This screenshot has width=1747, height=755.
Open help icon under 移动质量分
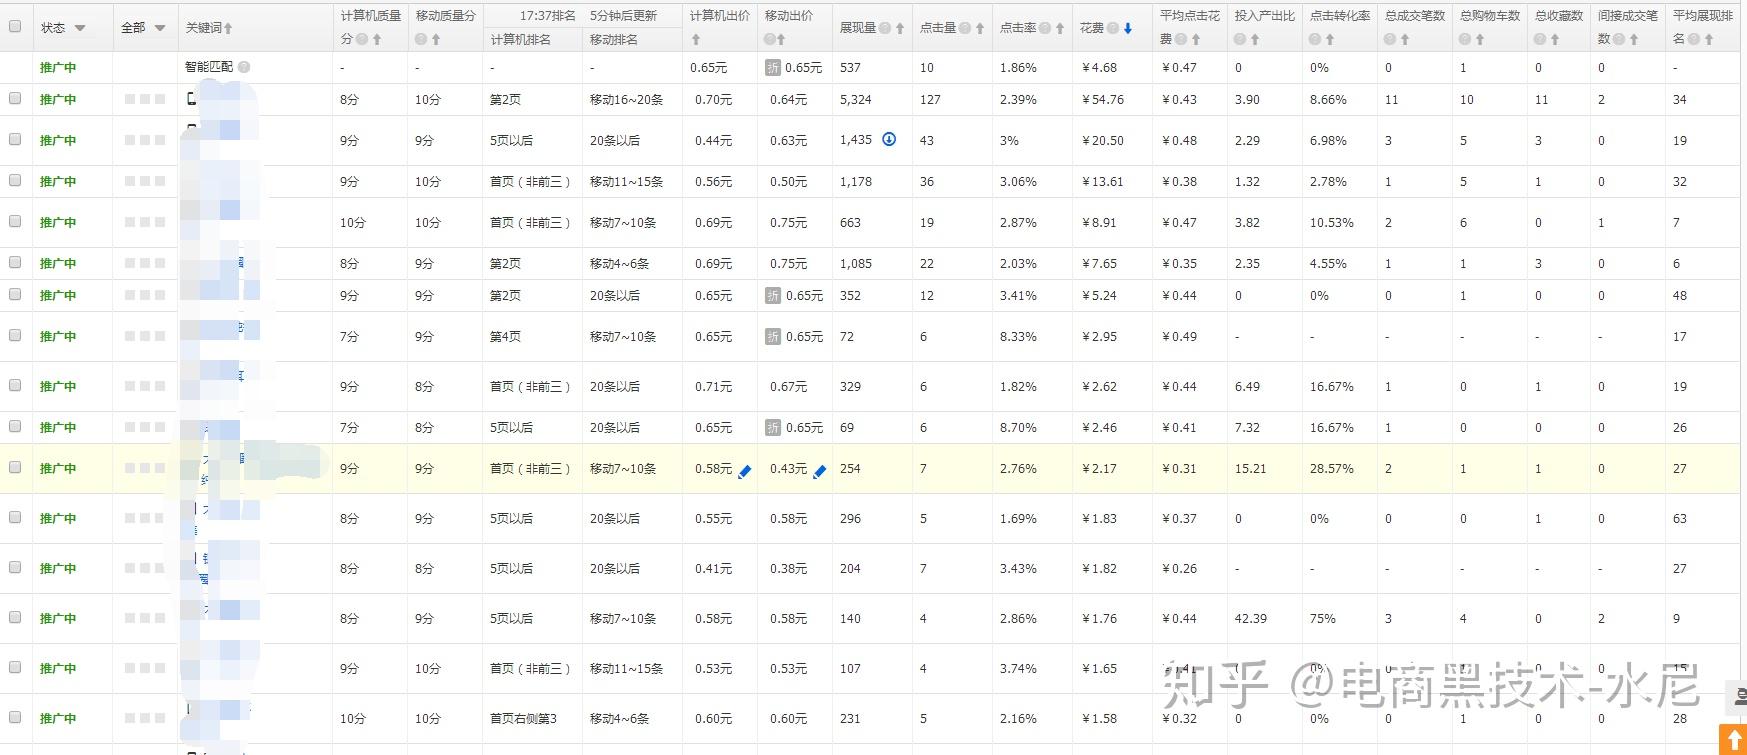click(x=421, y=39)
